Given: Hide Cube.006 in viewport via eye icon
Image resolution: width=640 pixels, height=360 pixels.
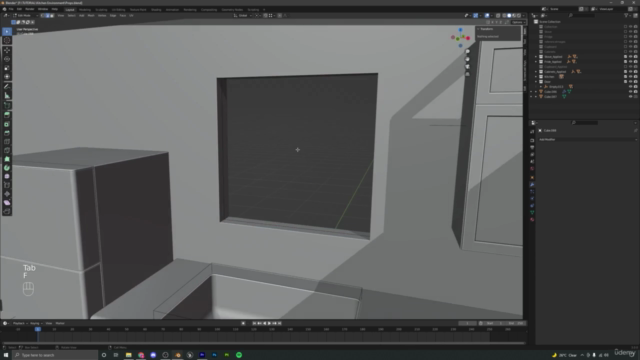Looking at the screenshot, I should coord(631,92).
